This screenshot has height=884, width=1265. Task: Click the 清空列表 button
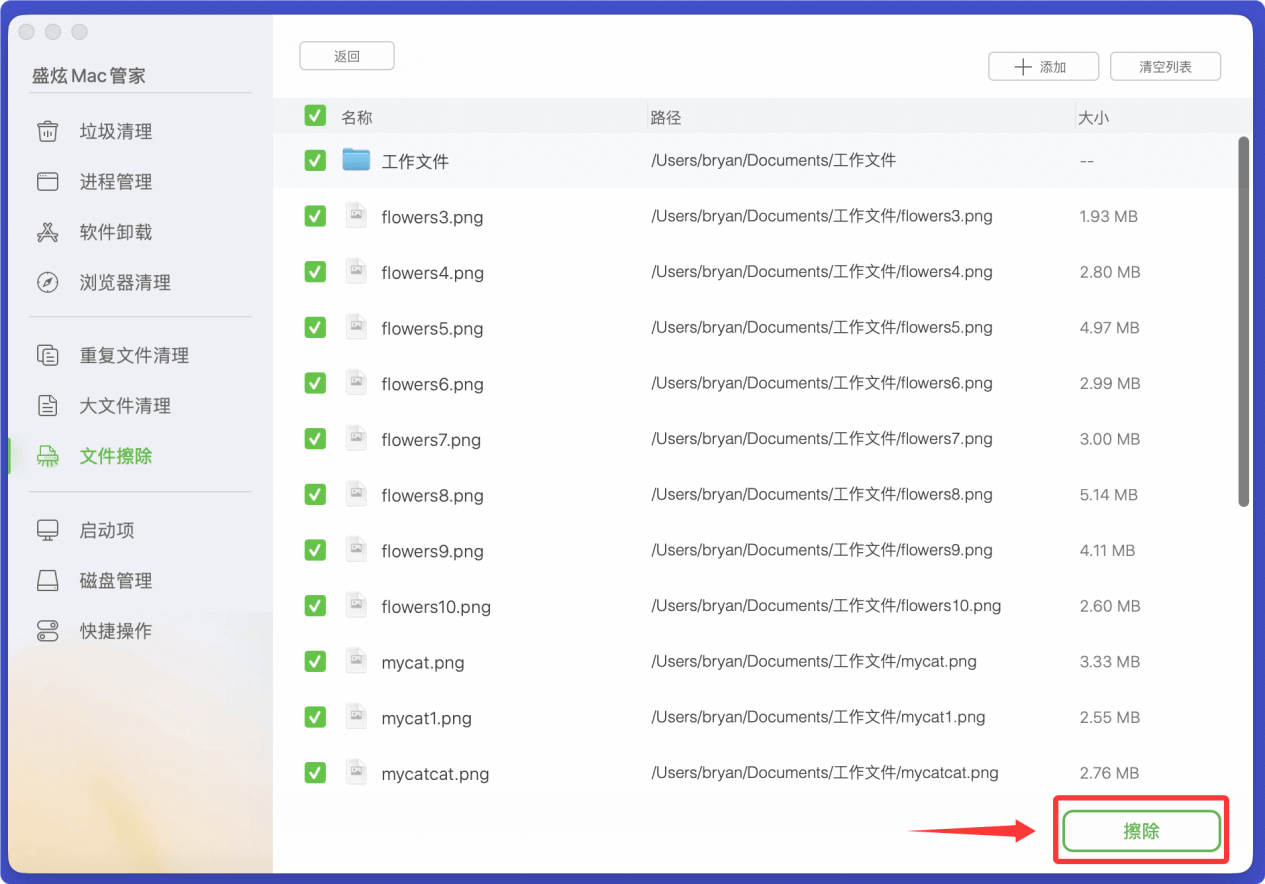[x=1165, y=67]
